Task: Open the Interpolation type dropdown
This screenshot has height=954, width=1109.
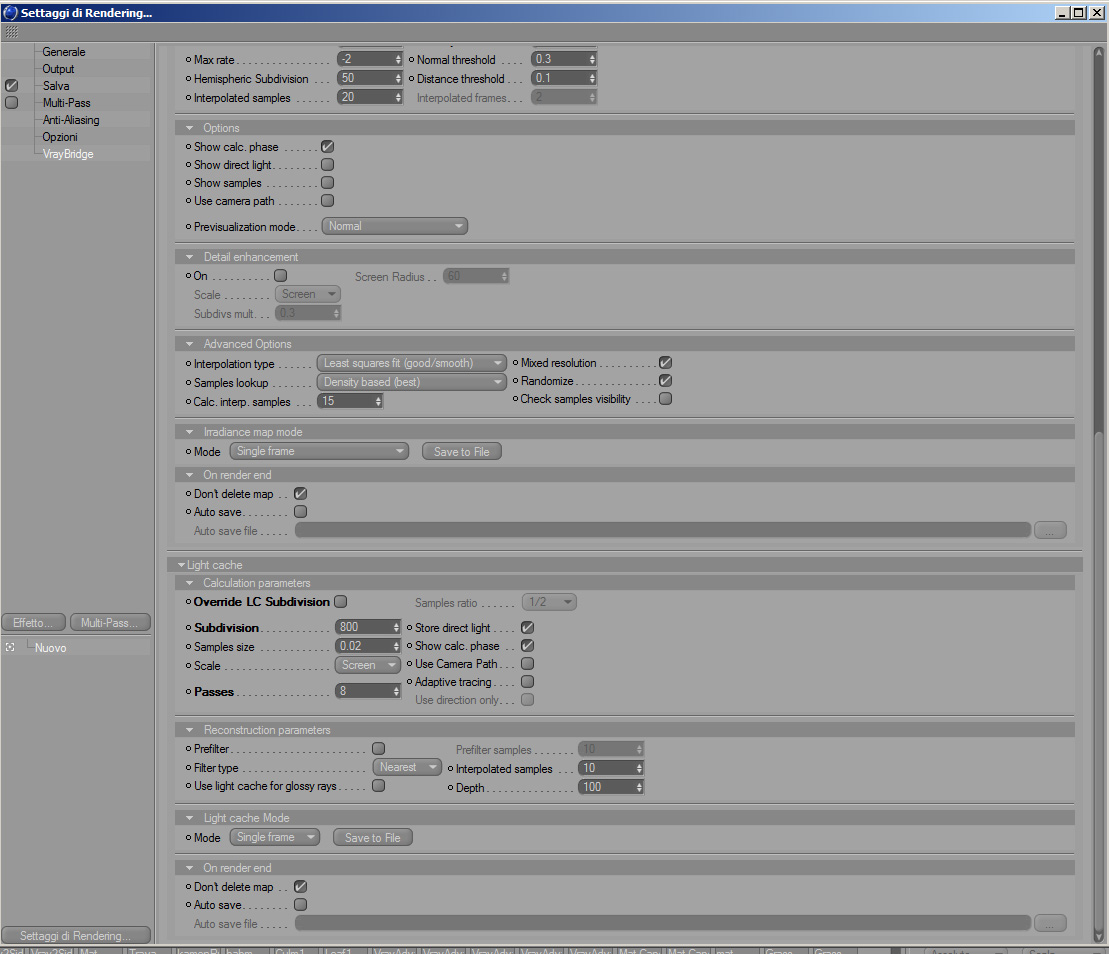Action: (x=412, y=363)
